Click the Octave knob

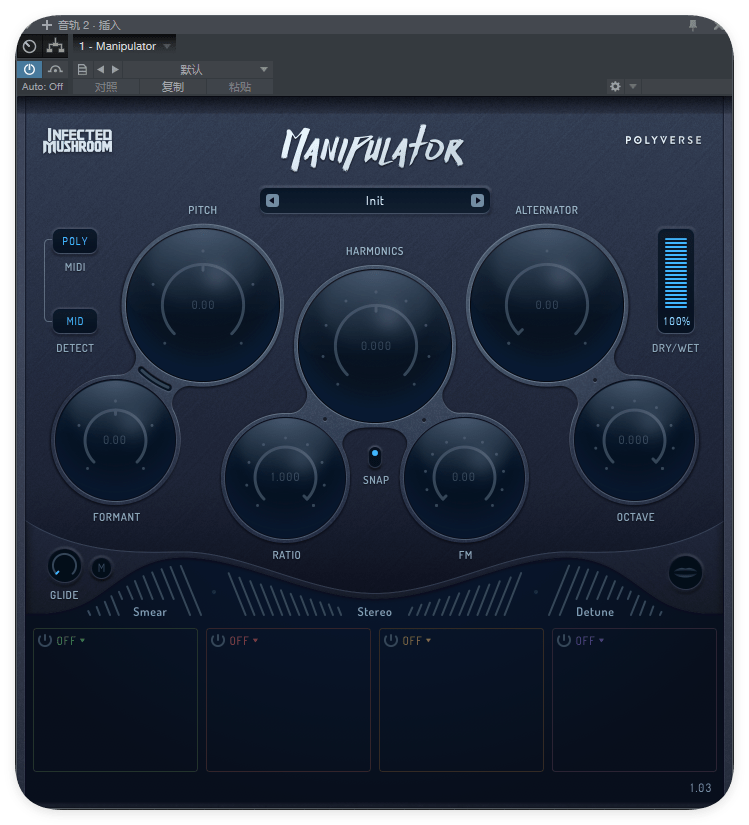pos(634,440)
